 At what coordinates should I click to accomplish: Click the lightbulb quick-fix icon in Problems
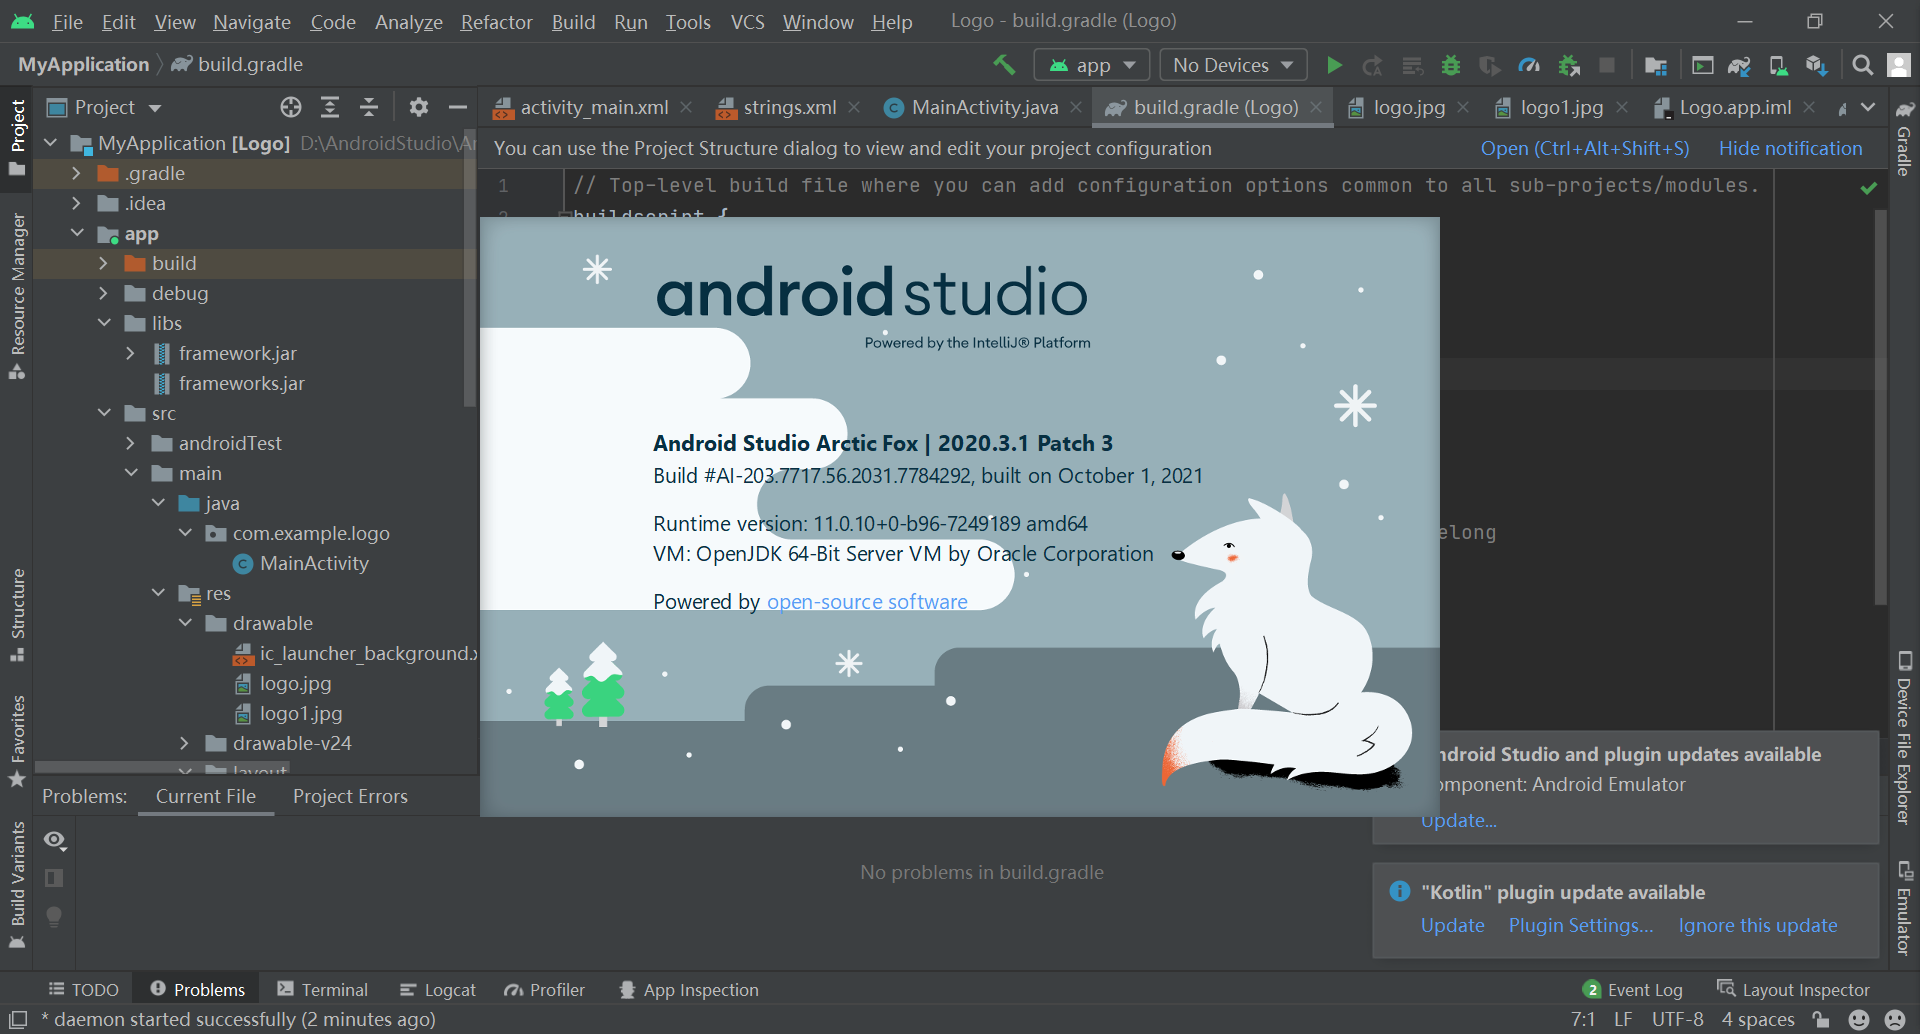pos(55,916)
